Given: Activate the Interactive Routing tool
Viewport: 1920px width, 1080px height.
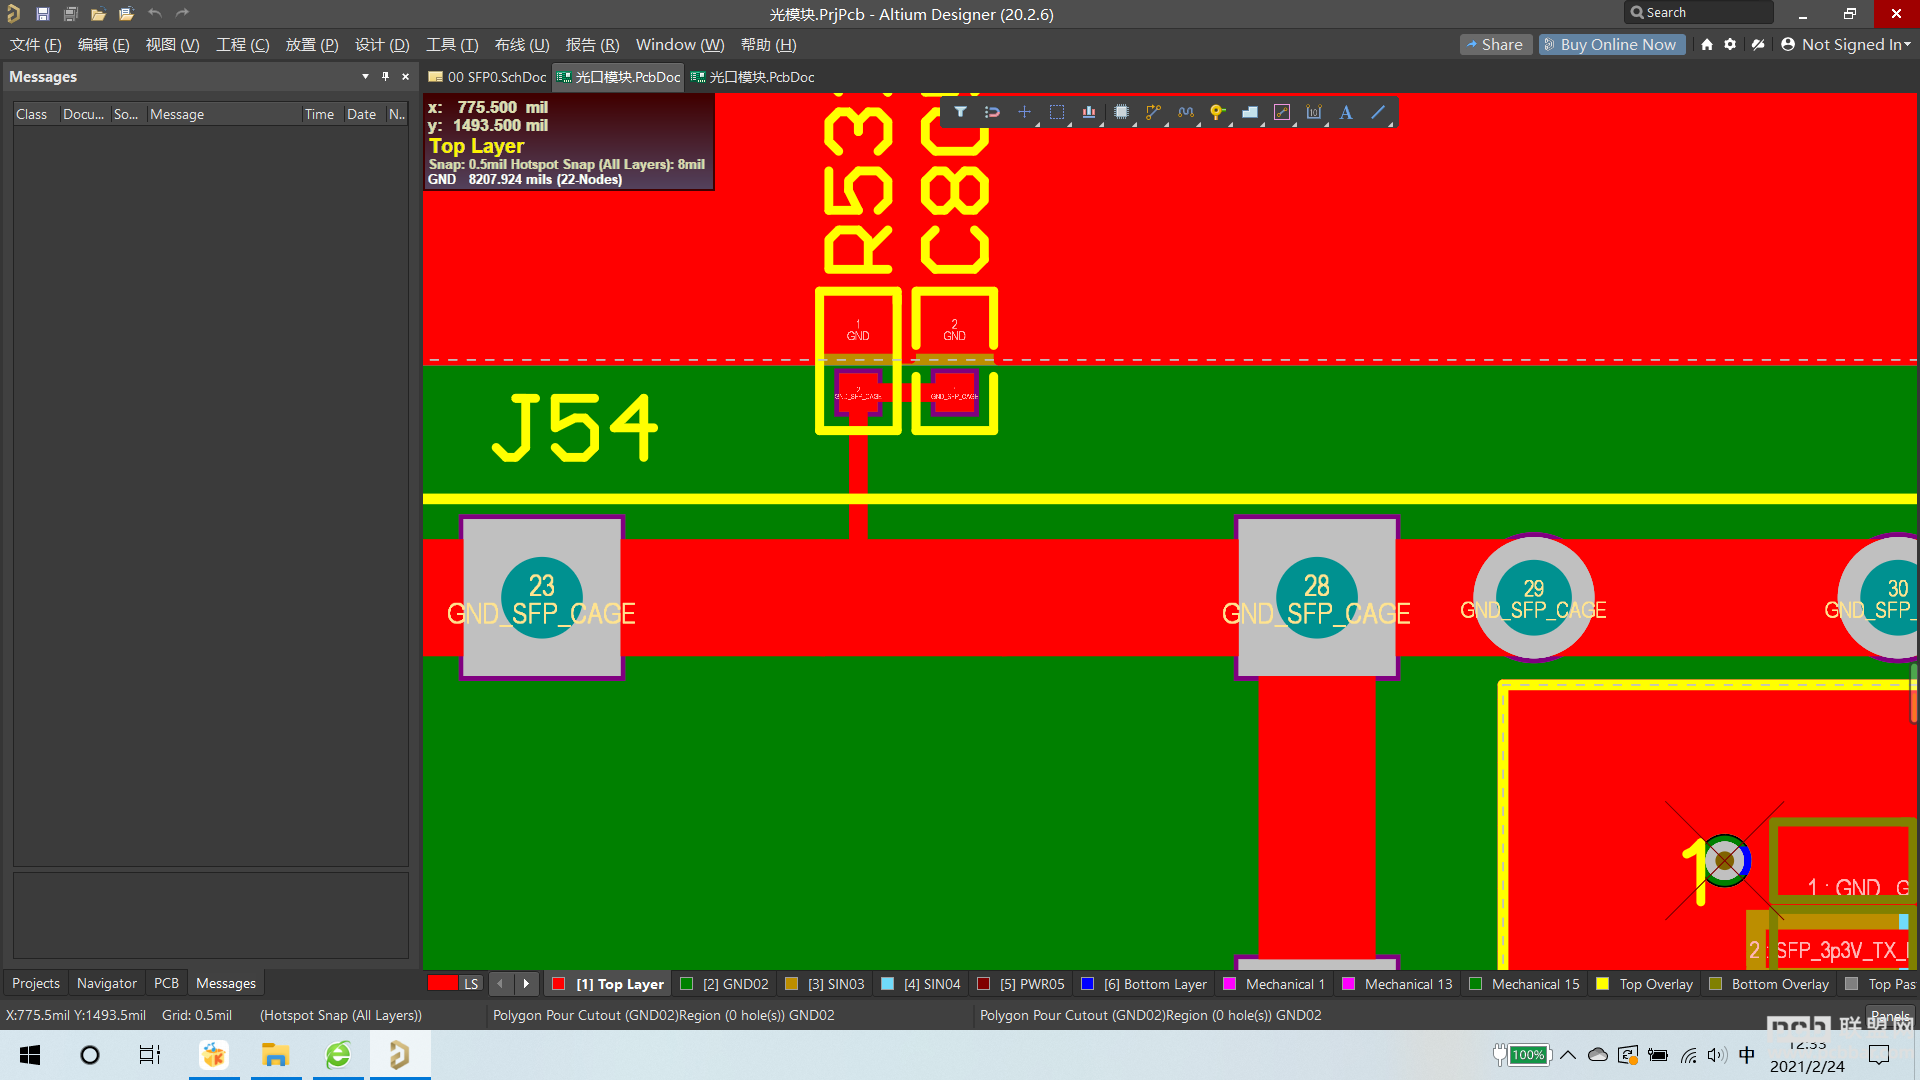Looking at the screenshot, I should [1153, 112].
